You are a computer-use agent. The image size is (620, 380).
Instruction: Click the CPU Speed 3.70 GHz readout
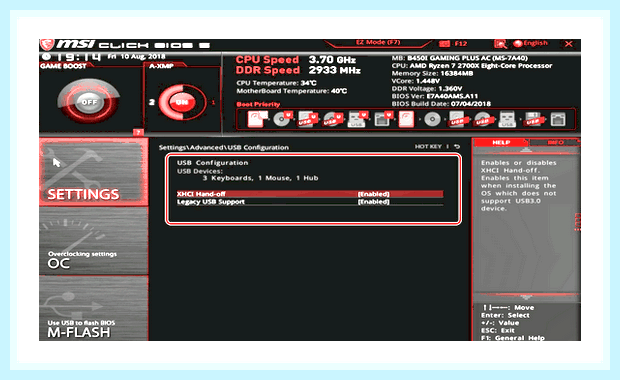coord(296,60)
